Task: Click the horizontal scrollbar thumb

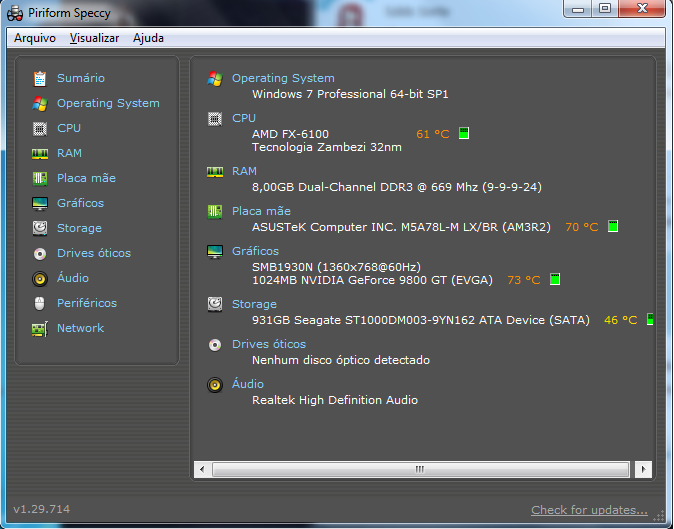Action: pyautogui.click(x=420, y=469)
